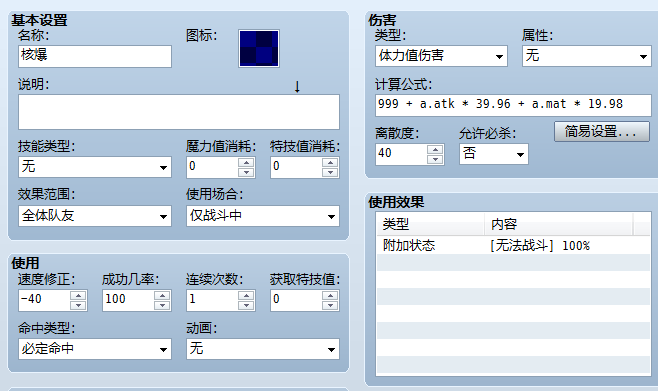Click the 成功几率 value field showing 100

[128, 300]
